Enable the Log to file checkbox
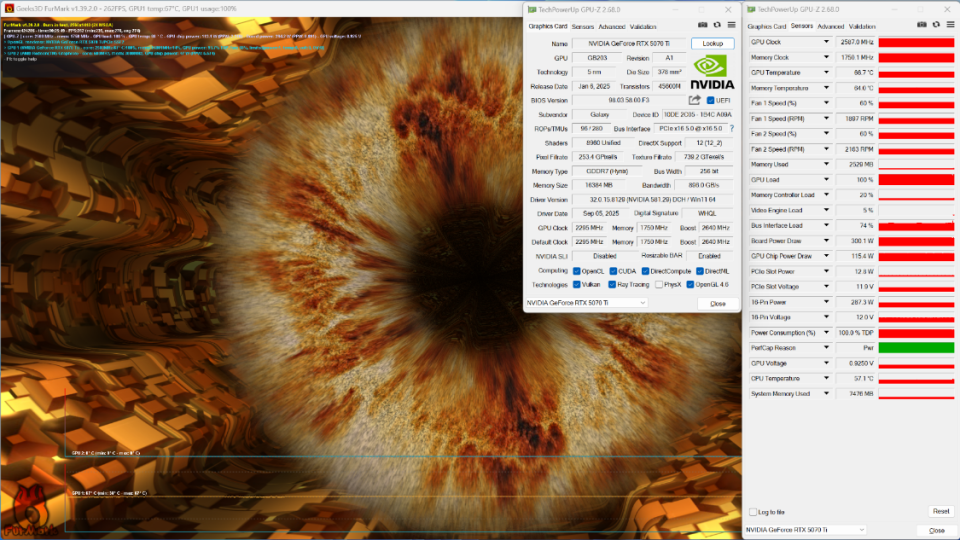 pos(753,512)
